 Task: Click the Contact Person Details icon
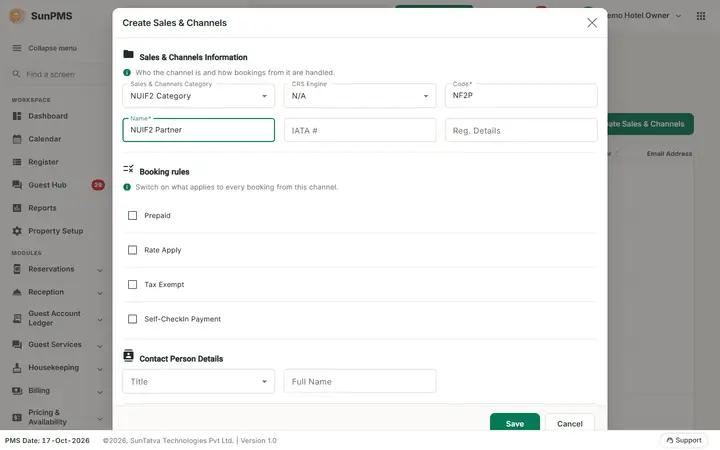129,355
